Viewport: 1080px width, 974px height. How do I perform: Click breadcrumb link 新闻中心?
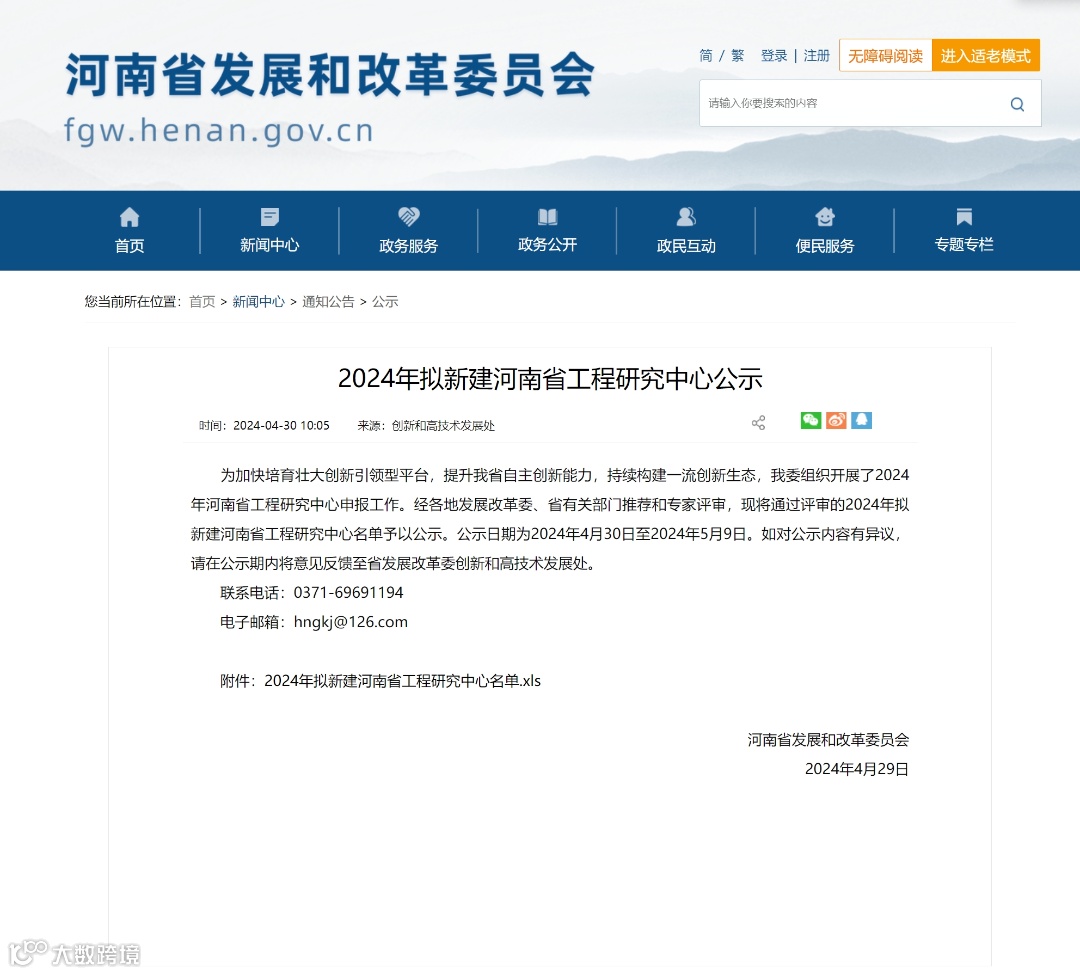click(258, 302)
